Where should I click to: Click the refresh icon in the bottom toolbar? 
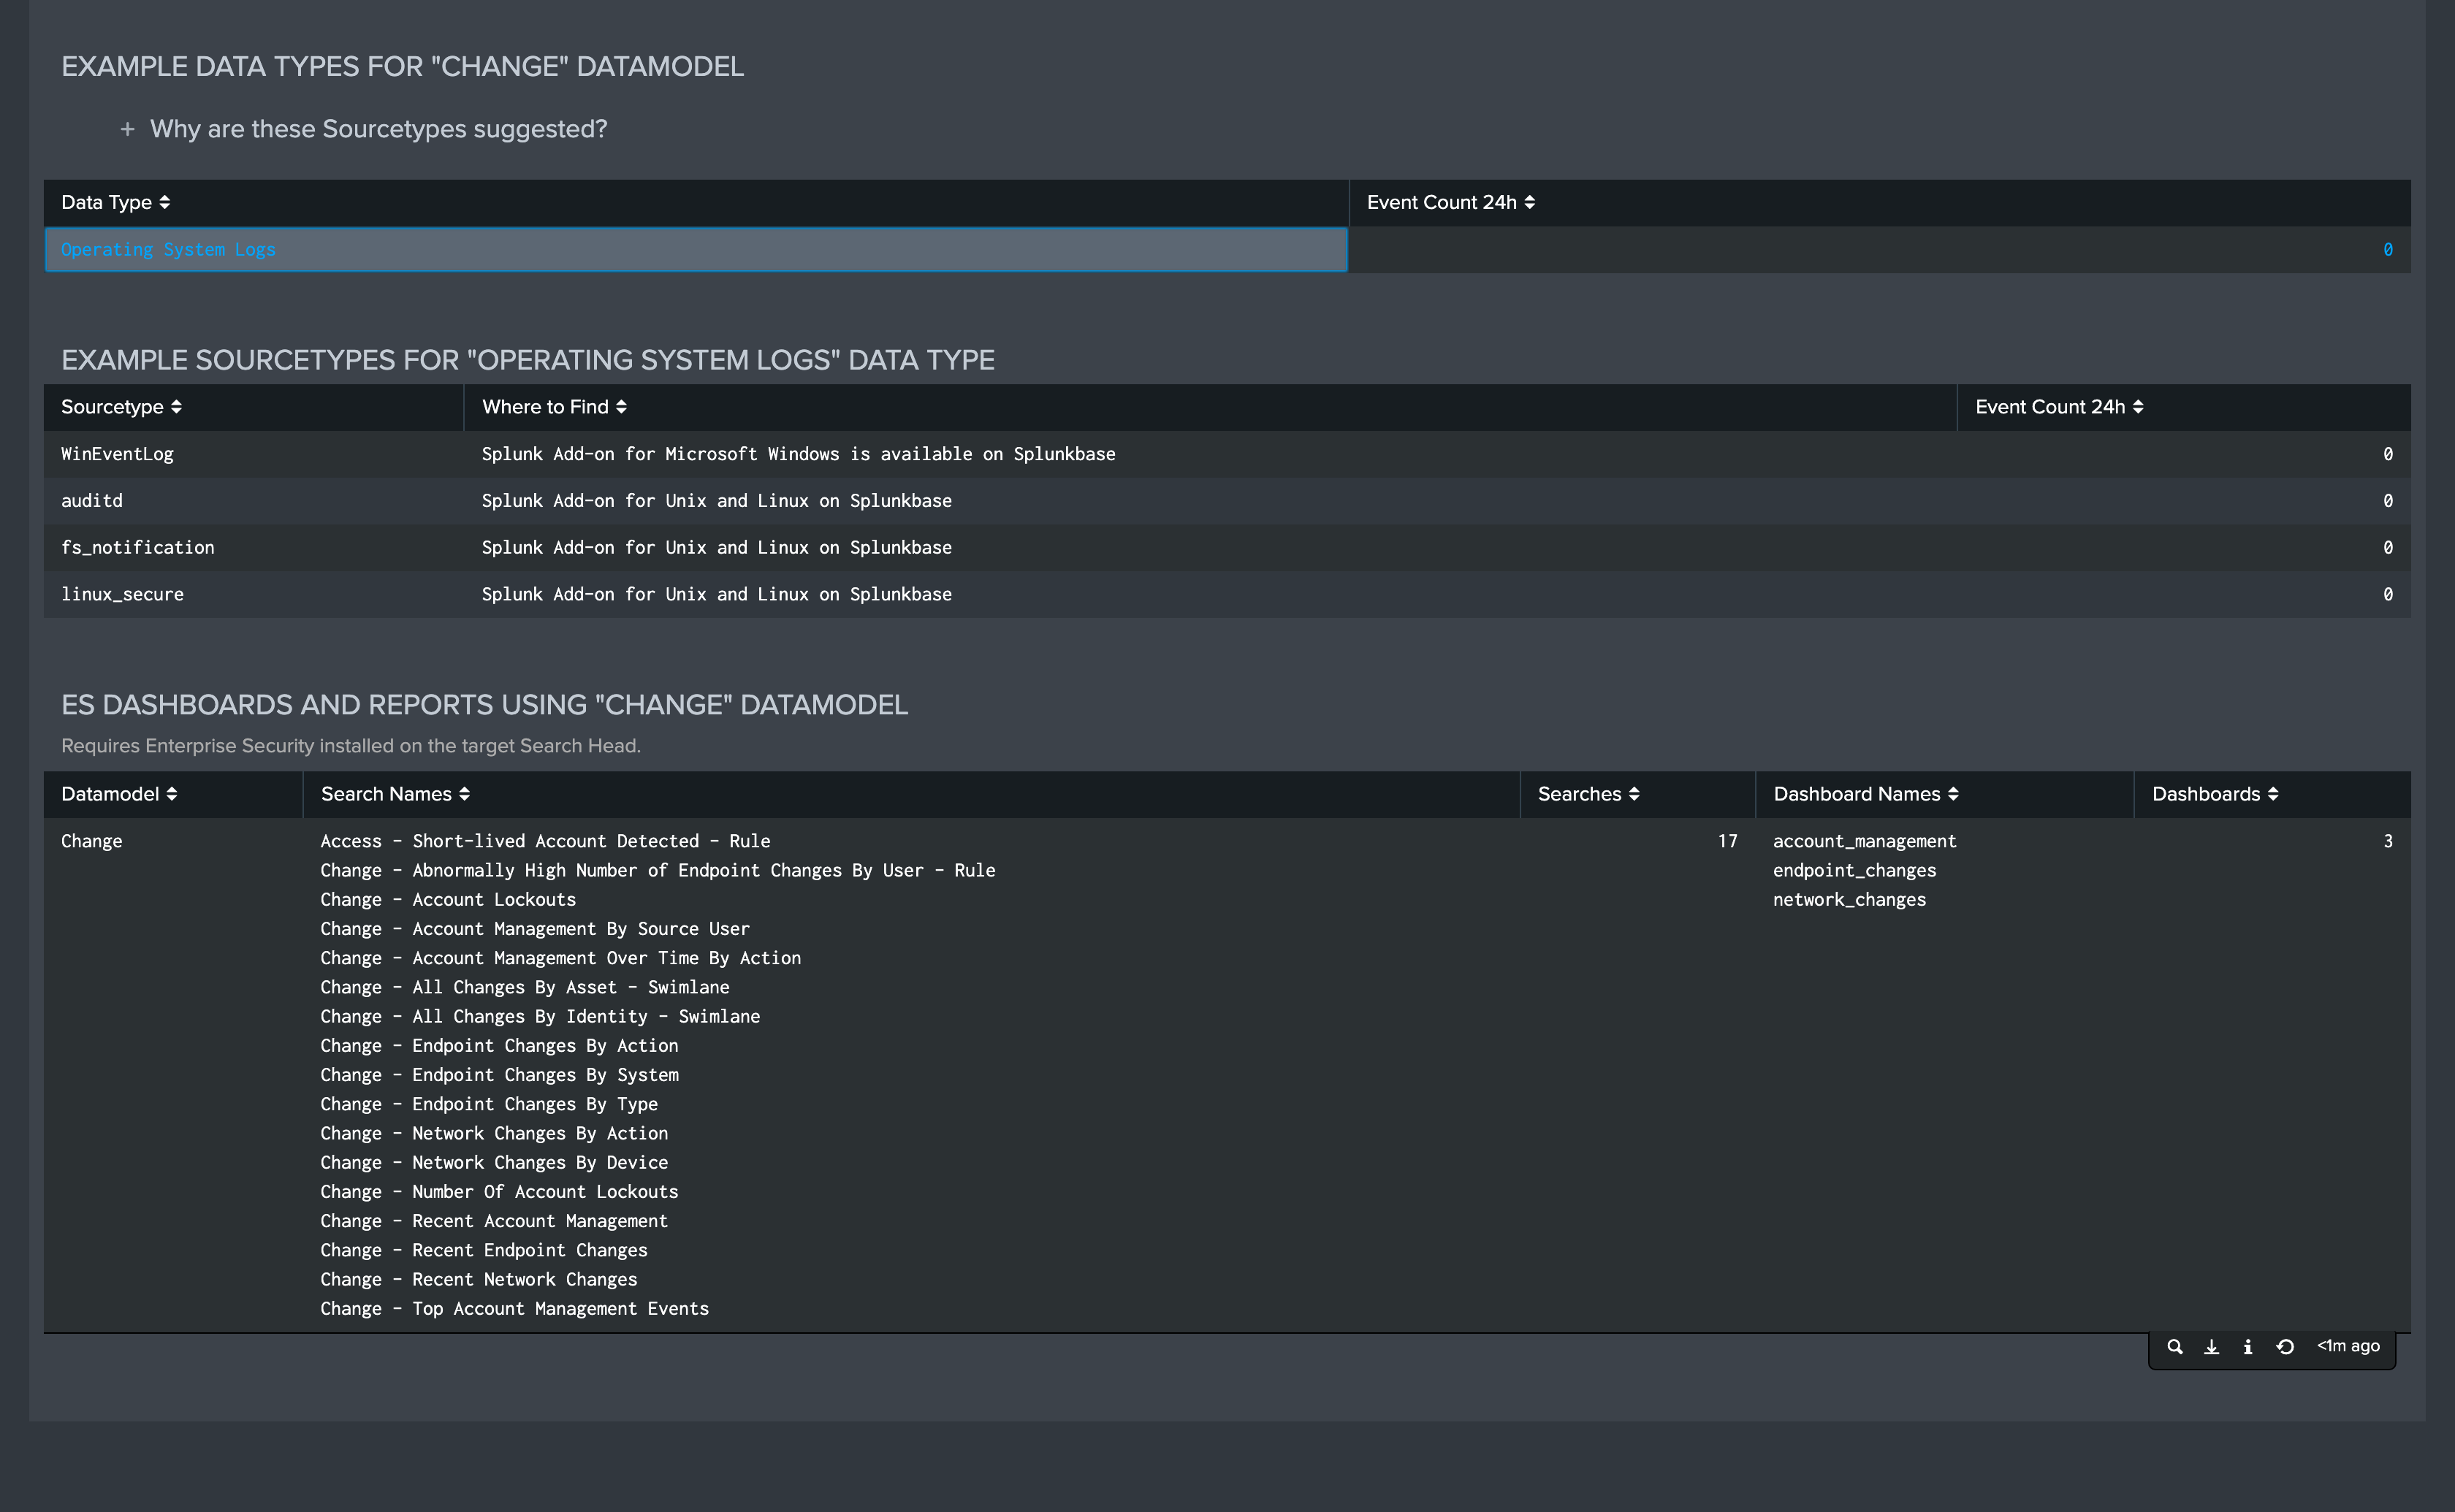click(2284, 1346)
